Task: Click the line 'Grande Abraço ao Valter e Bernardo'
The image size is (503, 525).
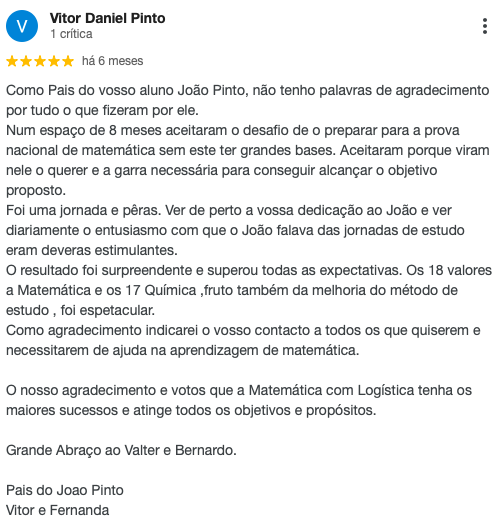Action: [x=121, y=450]
